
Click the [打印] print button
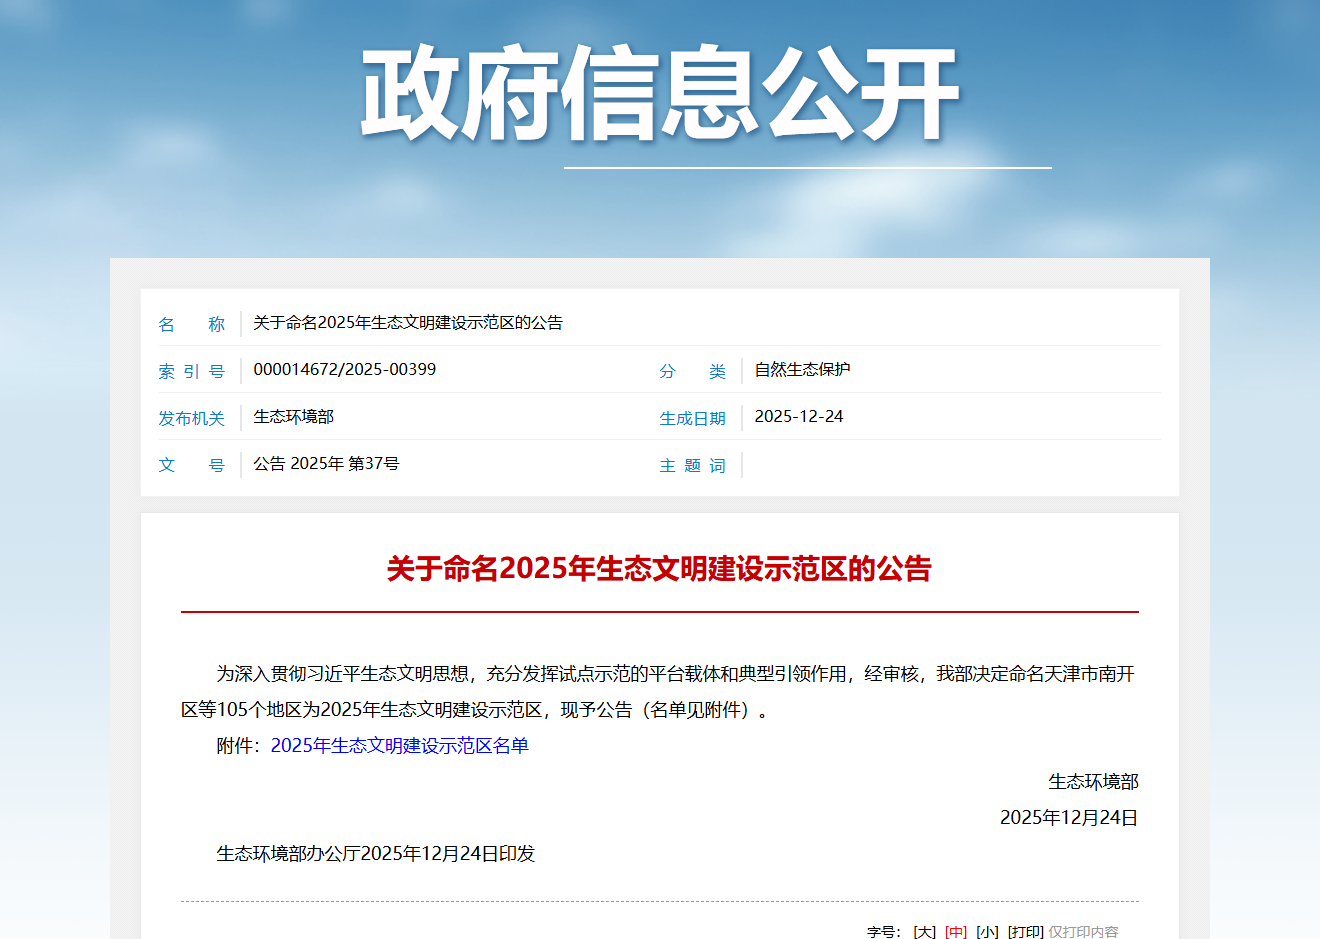tap(1025, 931)
